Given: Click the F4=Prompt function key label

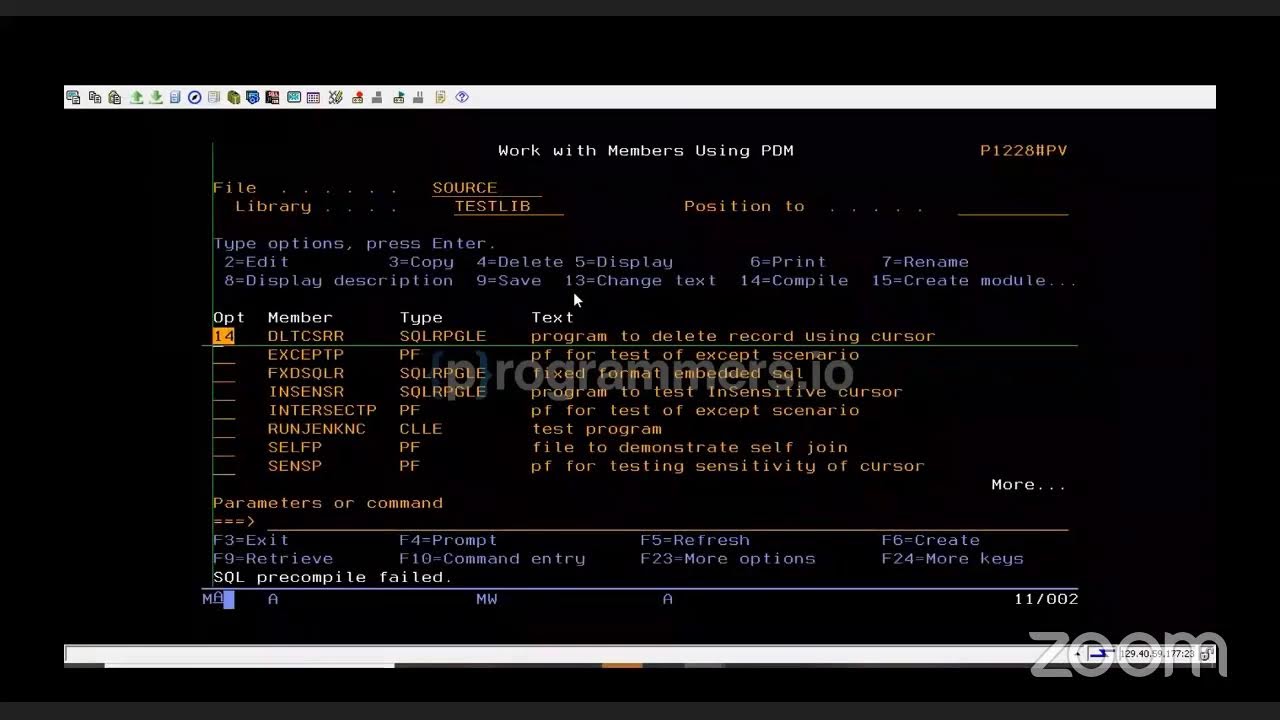Looking at the screenshot, I should point(448,540).
